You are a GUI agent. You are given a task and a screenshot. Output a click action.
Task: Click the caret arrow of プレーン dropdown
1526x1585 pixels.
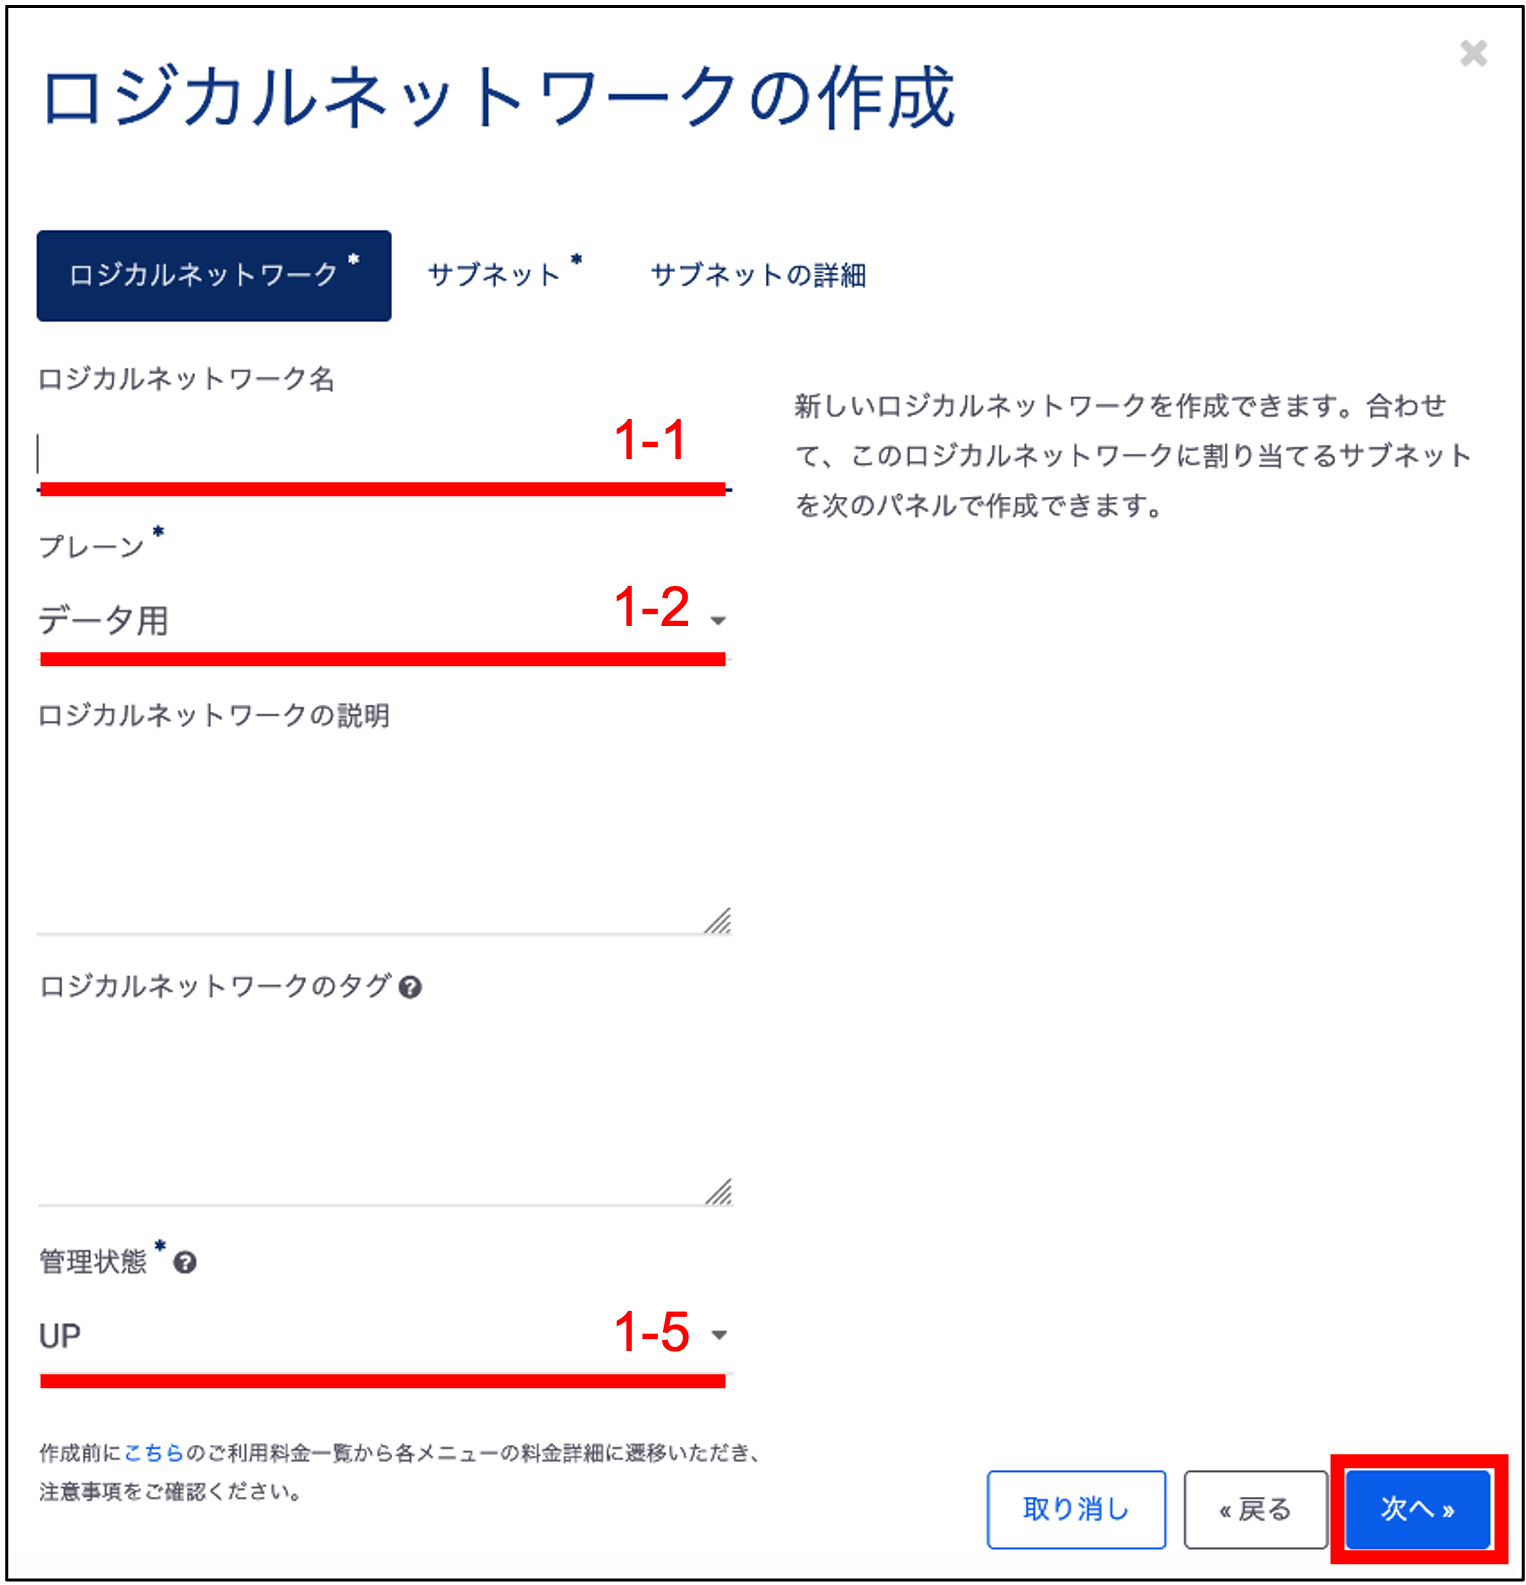[x=718, y=621]
